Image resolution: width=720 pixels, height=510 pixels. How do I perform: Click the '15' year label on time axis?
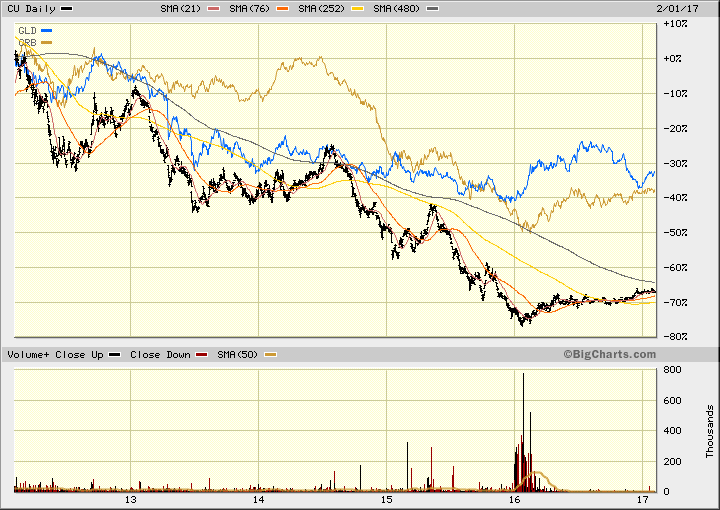[x=387, y=500]
